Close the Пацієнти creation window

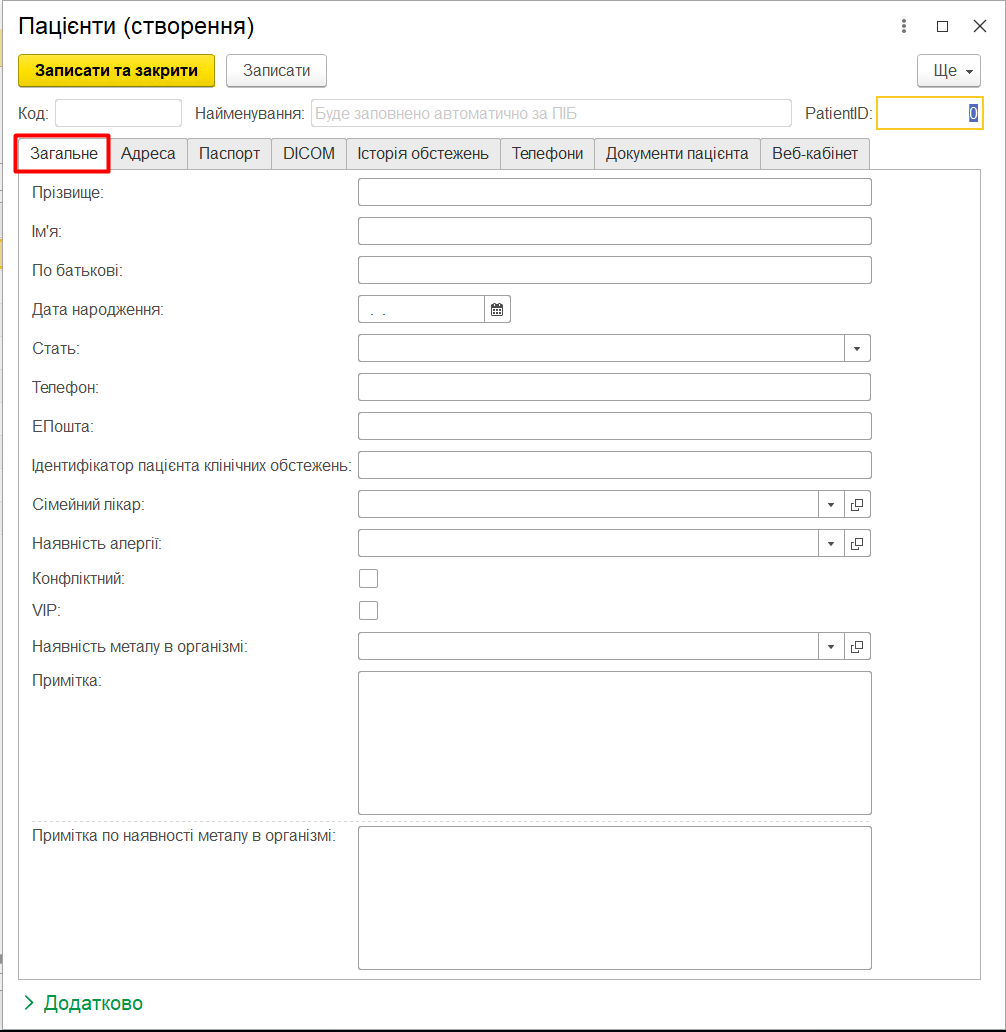point(979,27)
